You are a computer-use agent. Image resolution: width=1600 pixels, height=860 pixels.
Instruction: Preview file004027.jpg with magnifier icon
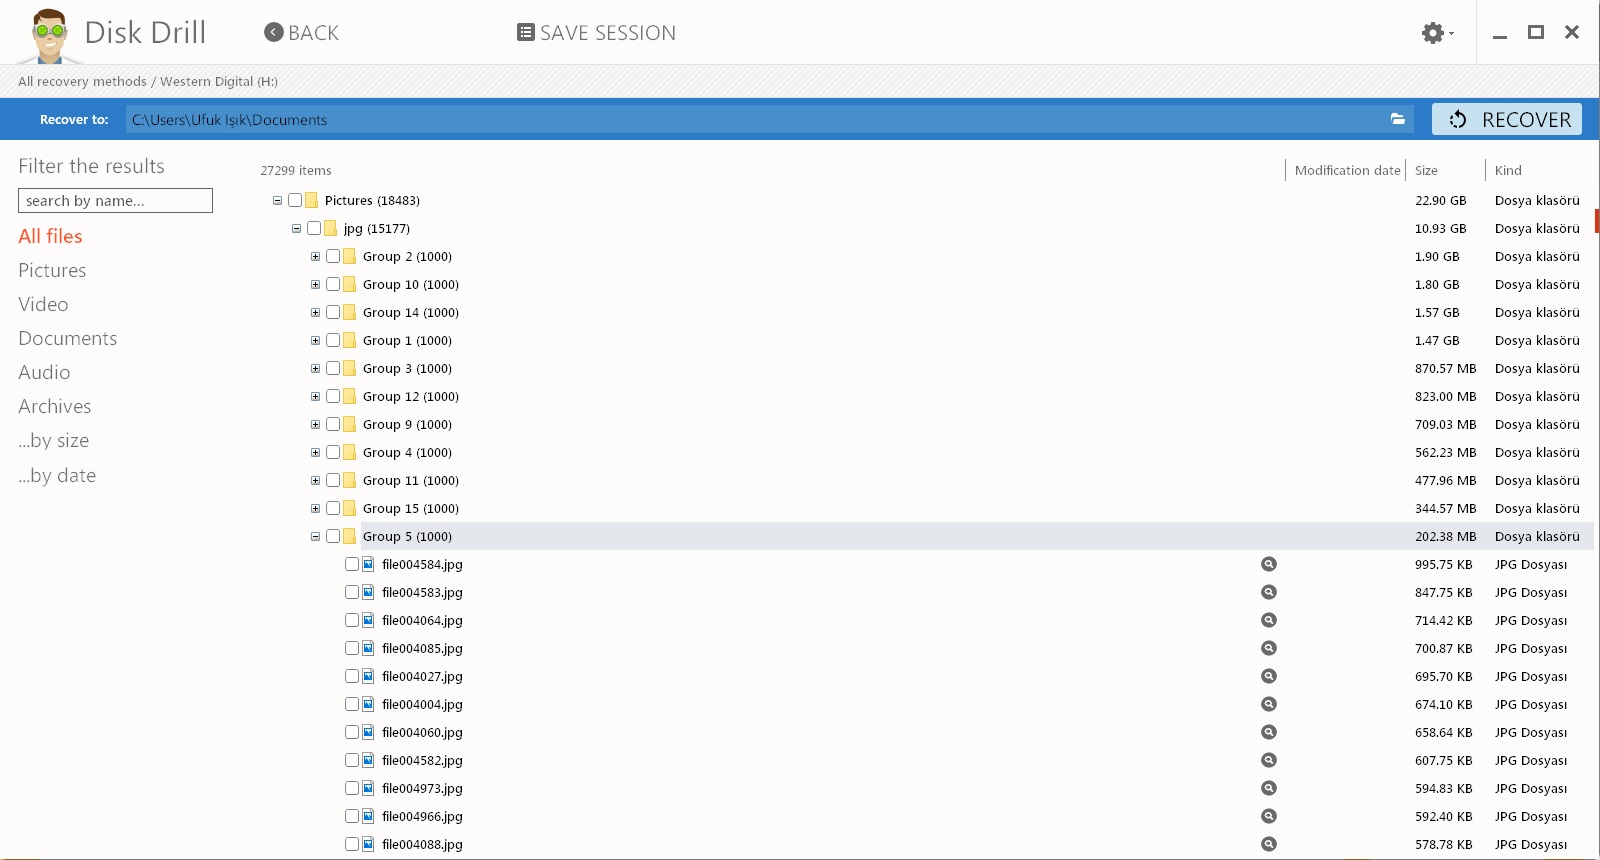(1269, 676)
